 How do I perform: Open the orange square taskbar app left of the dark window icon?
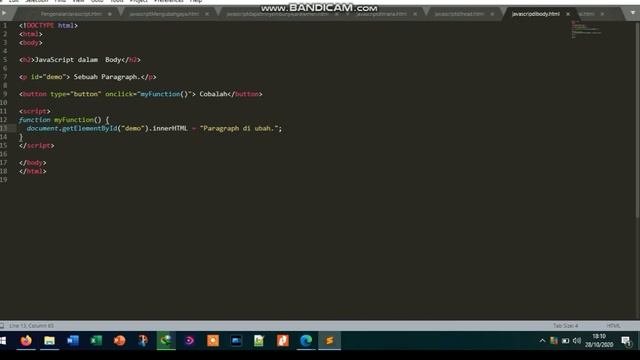pos(213,340)
